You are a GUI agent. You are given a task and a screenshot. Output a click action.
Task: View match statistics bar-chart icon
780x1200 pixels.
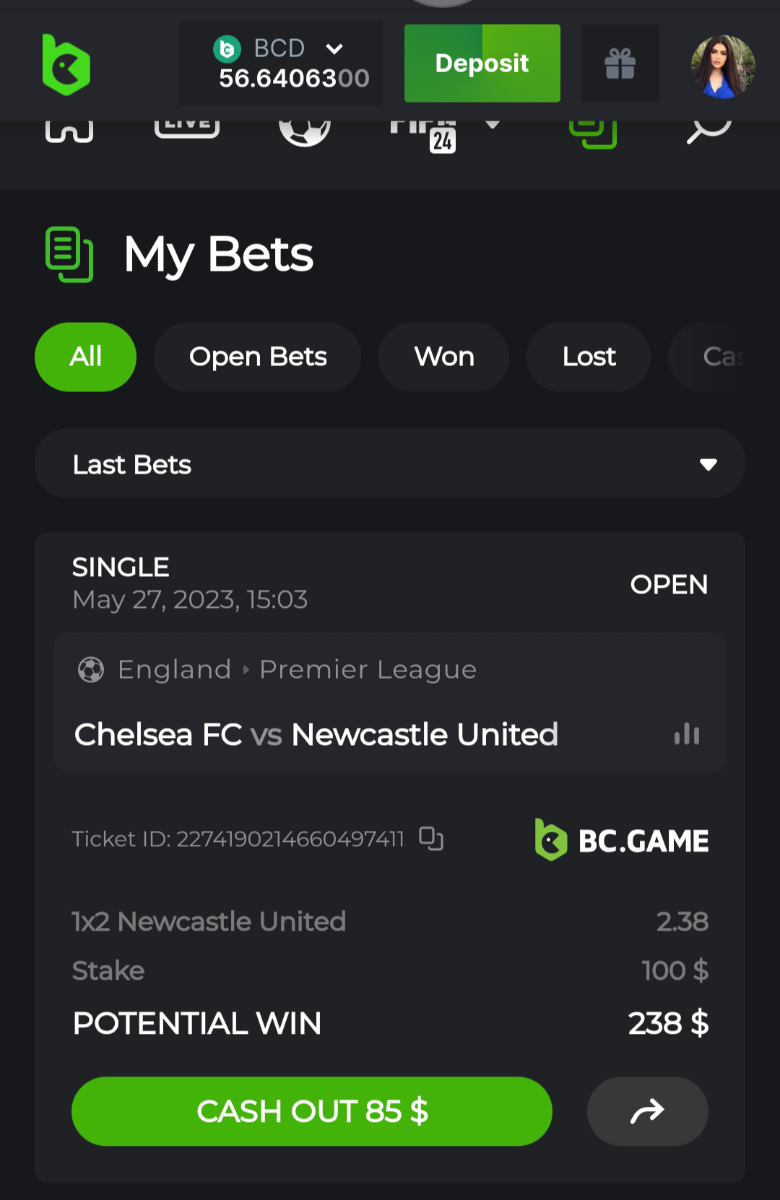click(687, 735)
